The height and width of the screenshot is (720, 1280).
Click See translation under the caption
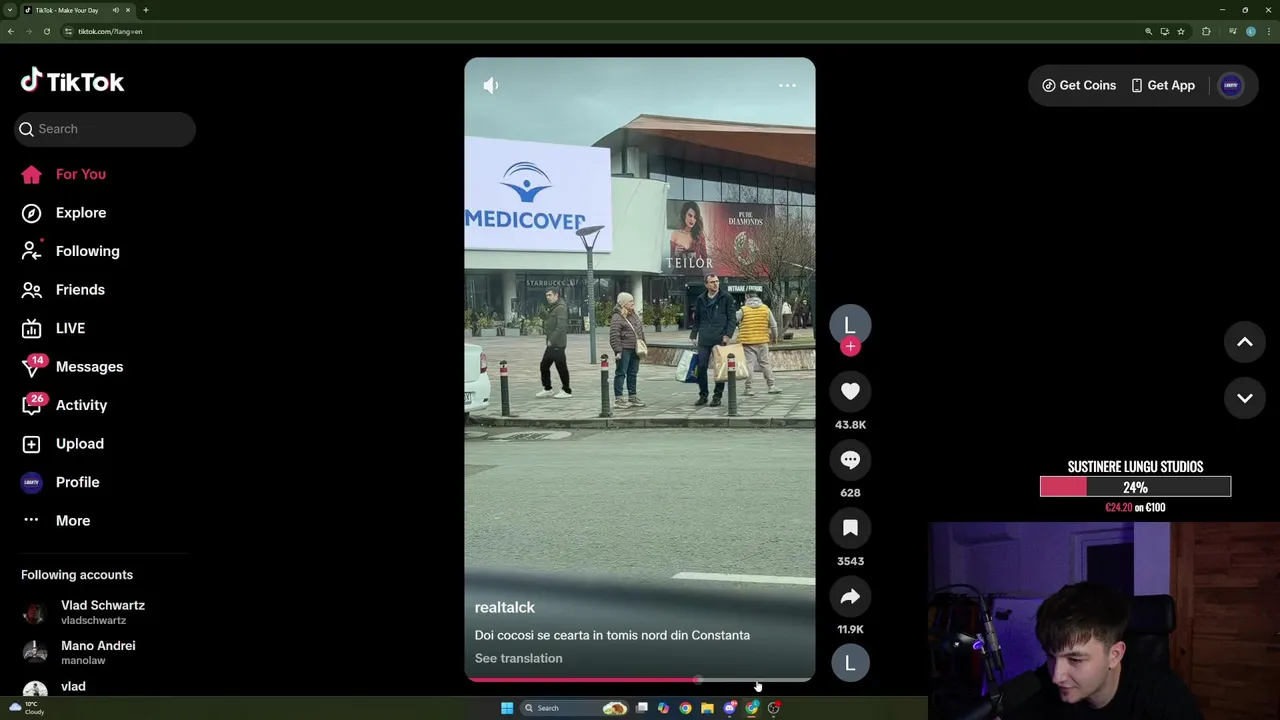tap(518, 658)
